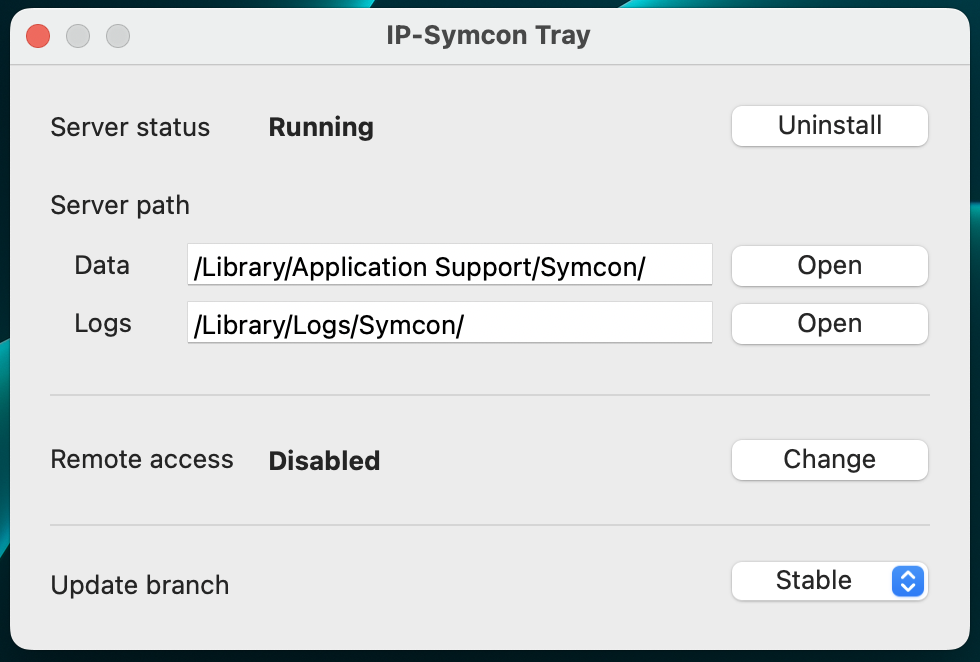Click the close window red circle
The image size is (980, 662).
coord(37,35)
